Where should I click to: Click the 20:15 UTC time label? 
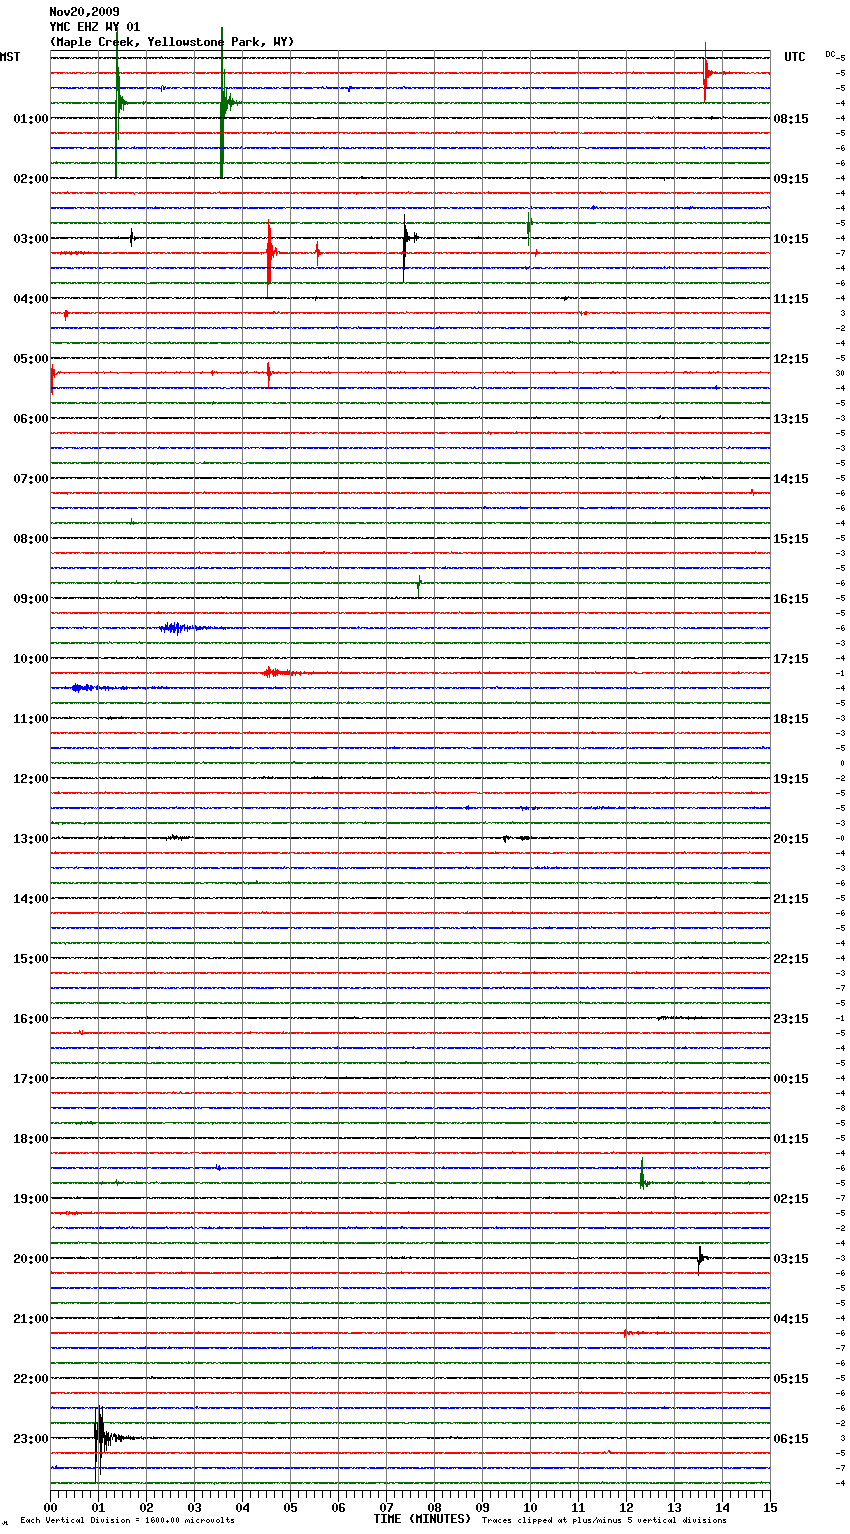pos(791,839)
